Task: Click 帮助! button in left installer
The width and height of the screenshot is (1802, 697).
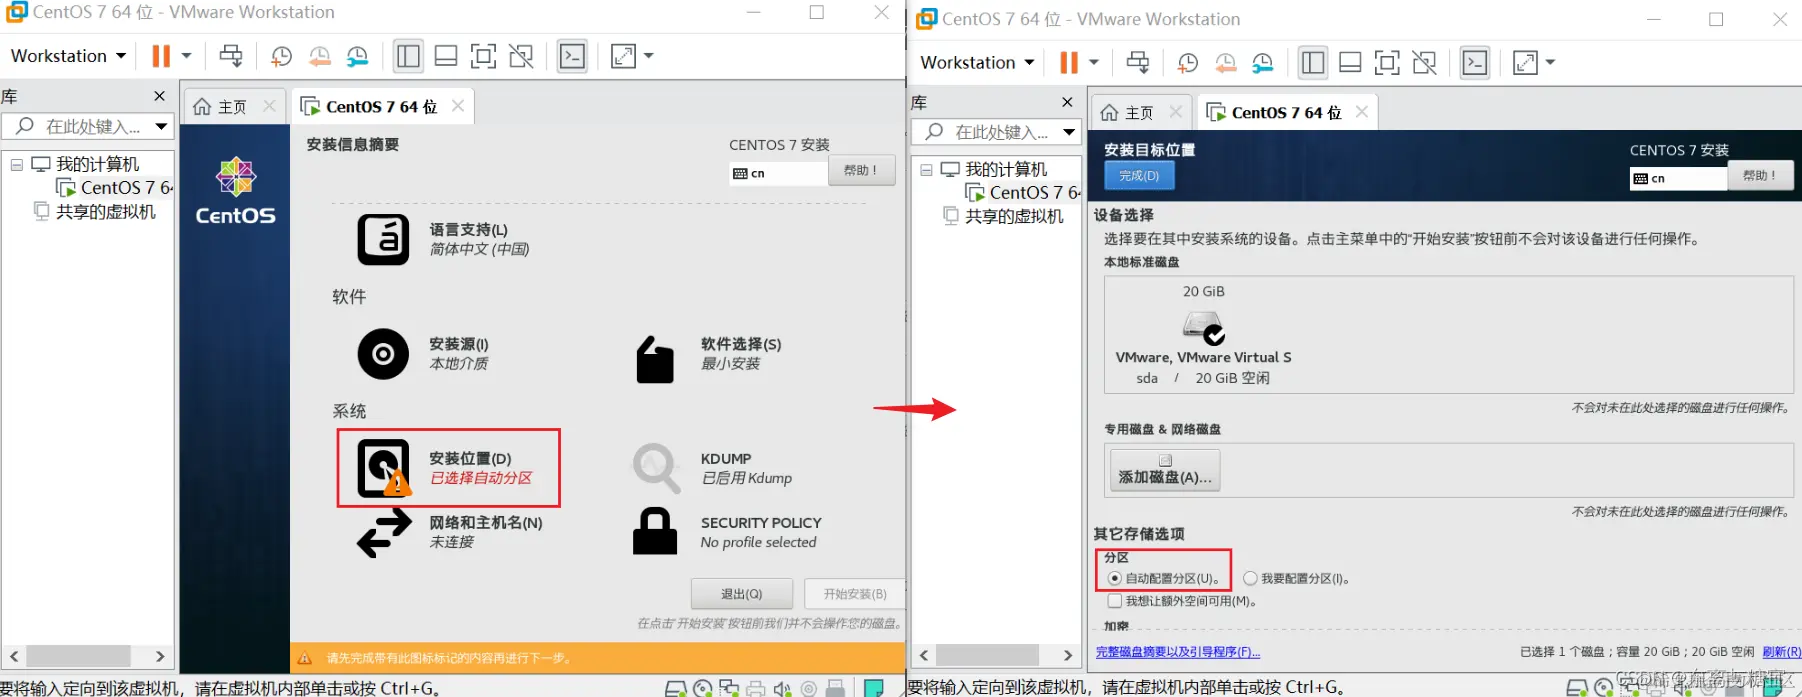Action: point(860,171)
